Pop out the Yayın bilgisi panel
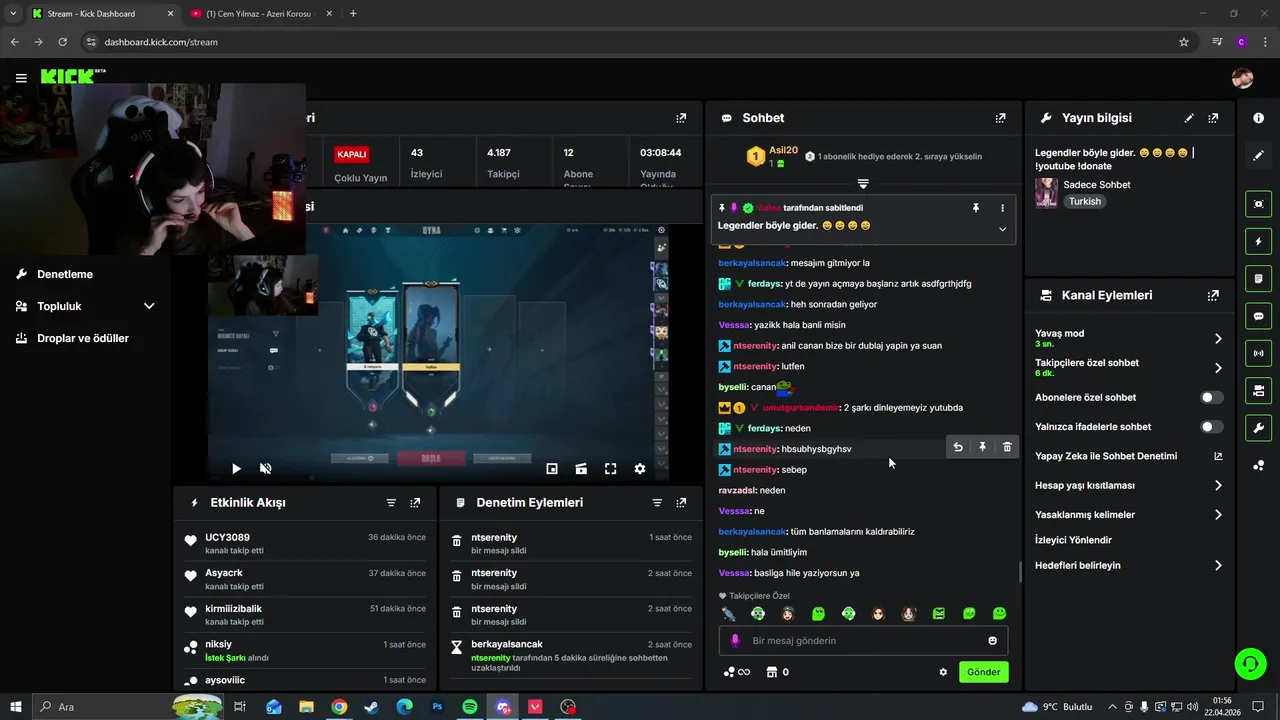This screenshot has width=1280, height=720. click(x=1213, y=118)
